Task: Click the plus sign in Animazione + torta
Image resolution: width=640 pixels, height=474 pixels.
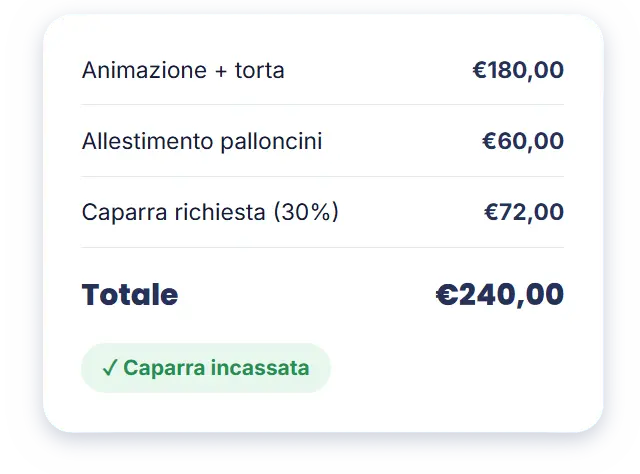Action: point(221,71)
